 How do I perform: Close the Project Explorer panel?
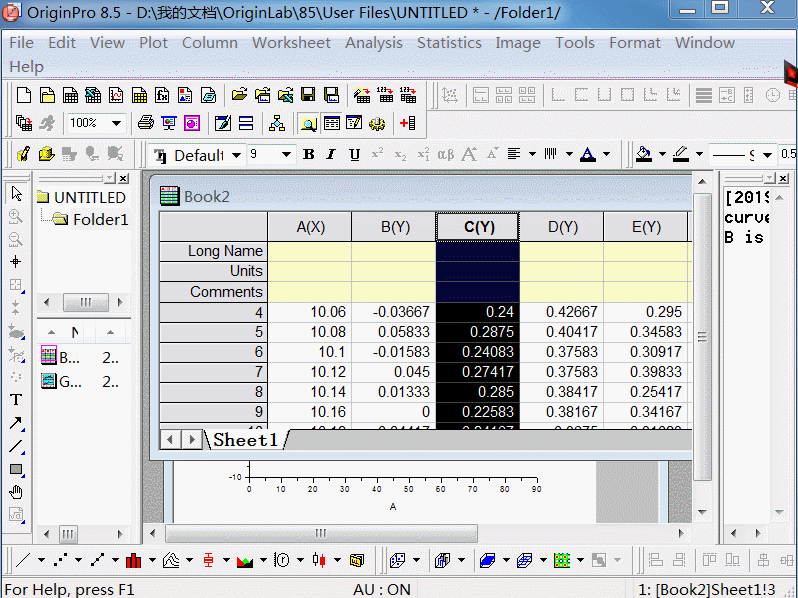pos(124,179)
